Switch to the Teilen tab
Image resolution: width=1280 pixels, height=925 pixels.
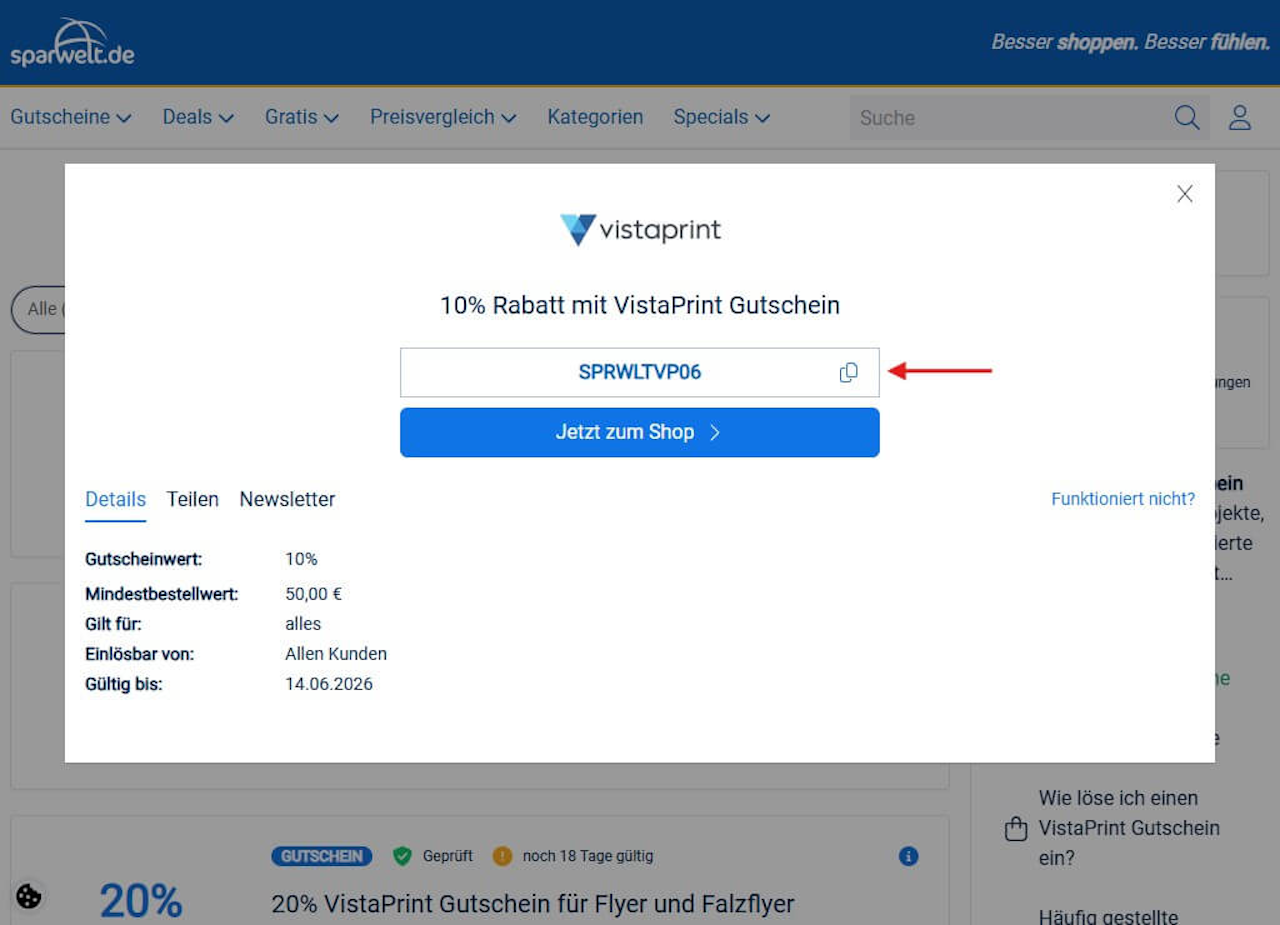click(192, 499)
